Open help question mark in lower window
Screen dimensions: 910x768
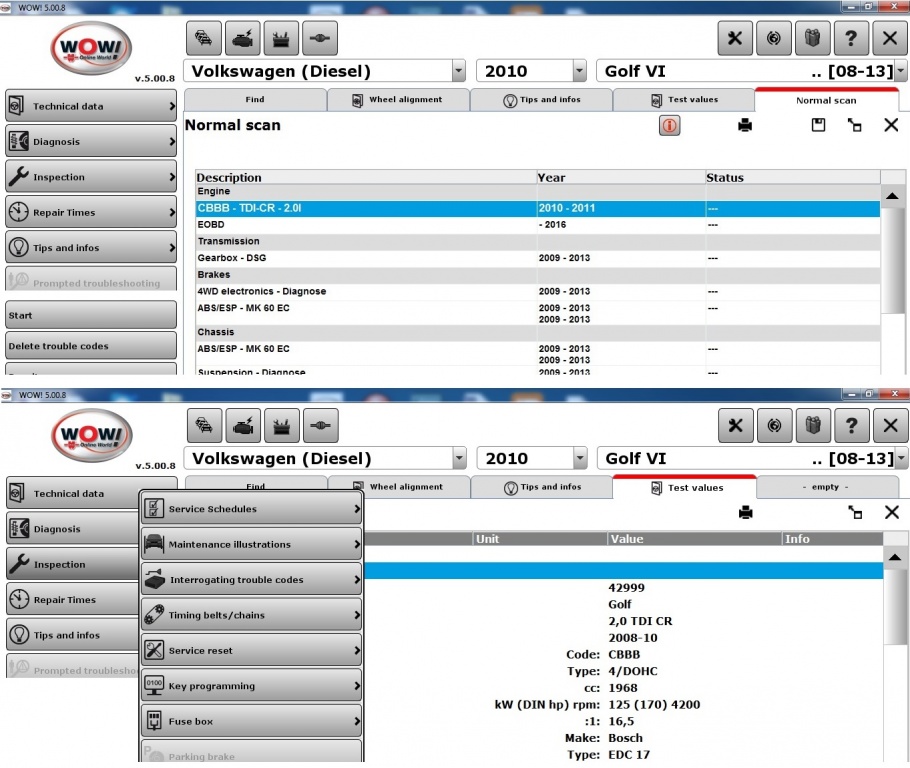851,426
